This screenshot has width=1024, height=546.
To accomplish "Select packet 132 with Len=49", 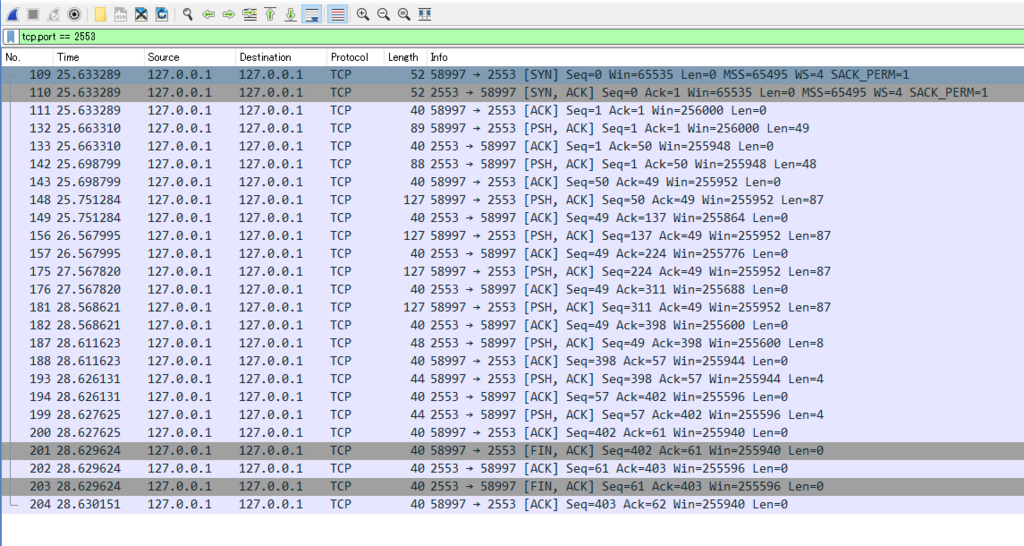I will tap(512, 128).
